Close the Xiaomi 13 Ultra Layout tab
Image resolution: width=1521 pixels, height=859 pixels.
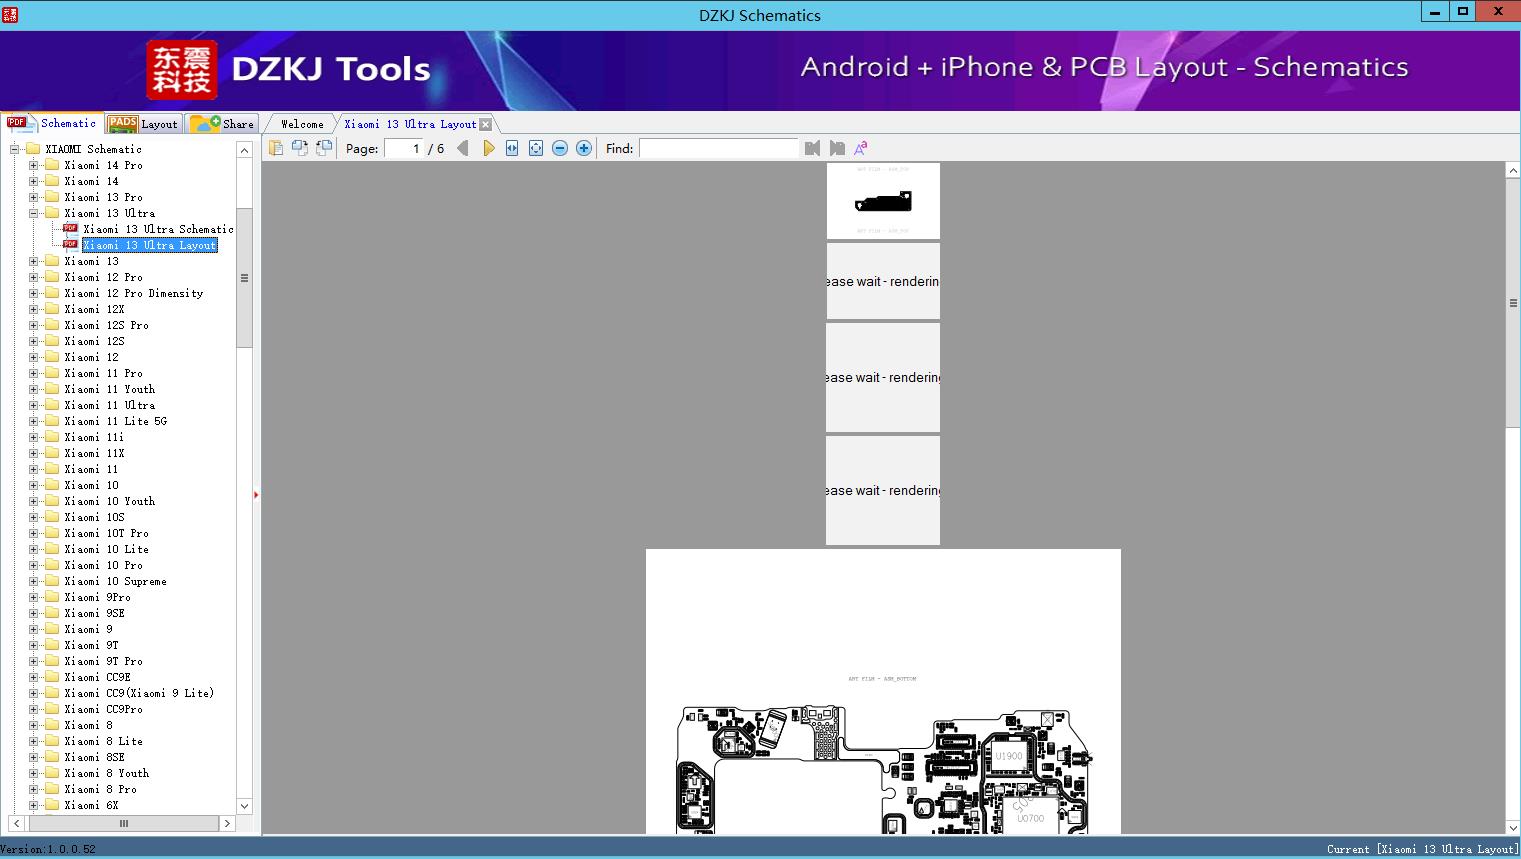[485, 124]
